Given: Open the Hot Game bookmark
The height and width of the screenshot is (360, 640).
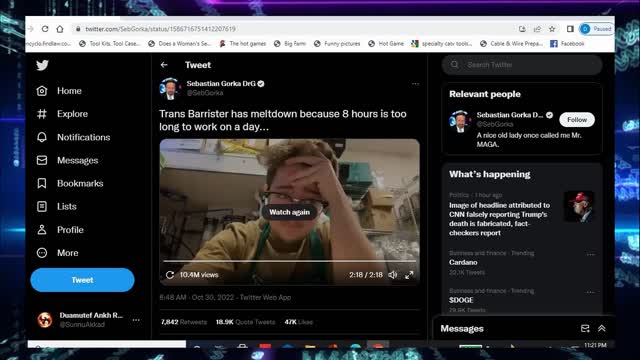Looking at the screenshot, I should pos(386,44).
